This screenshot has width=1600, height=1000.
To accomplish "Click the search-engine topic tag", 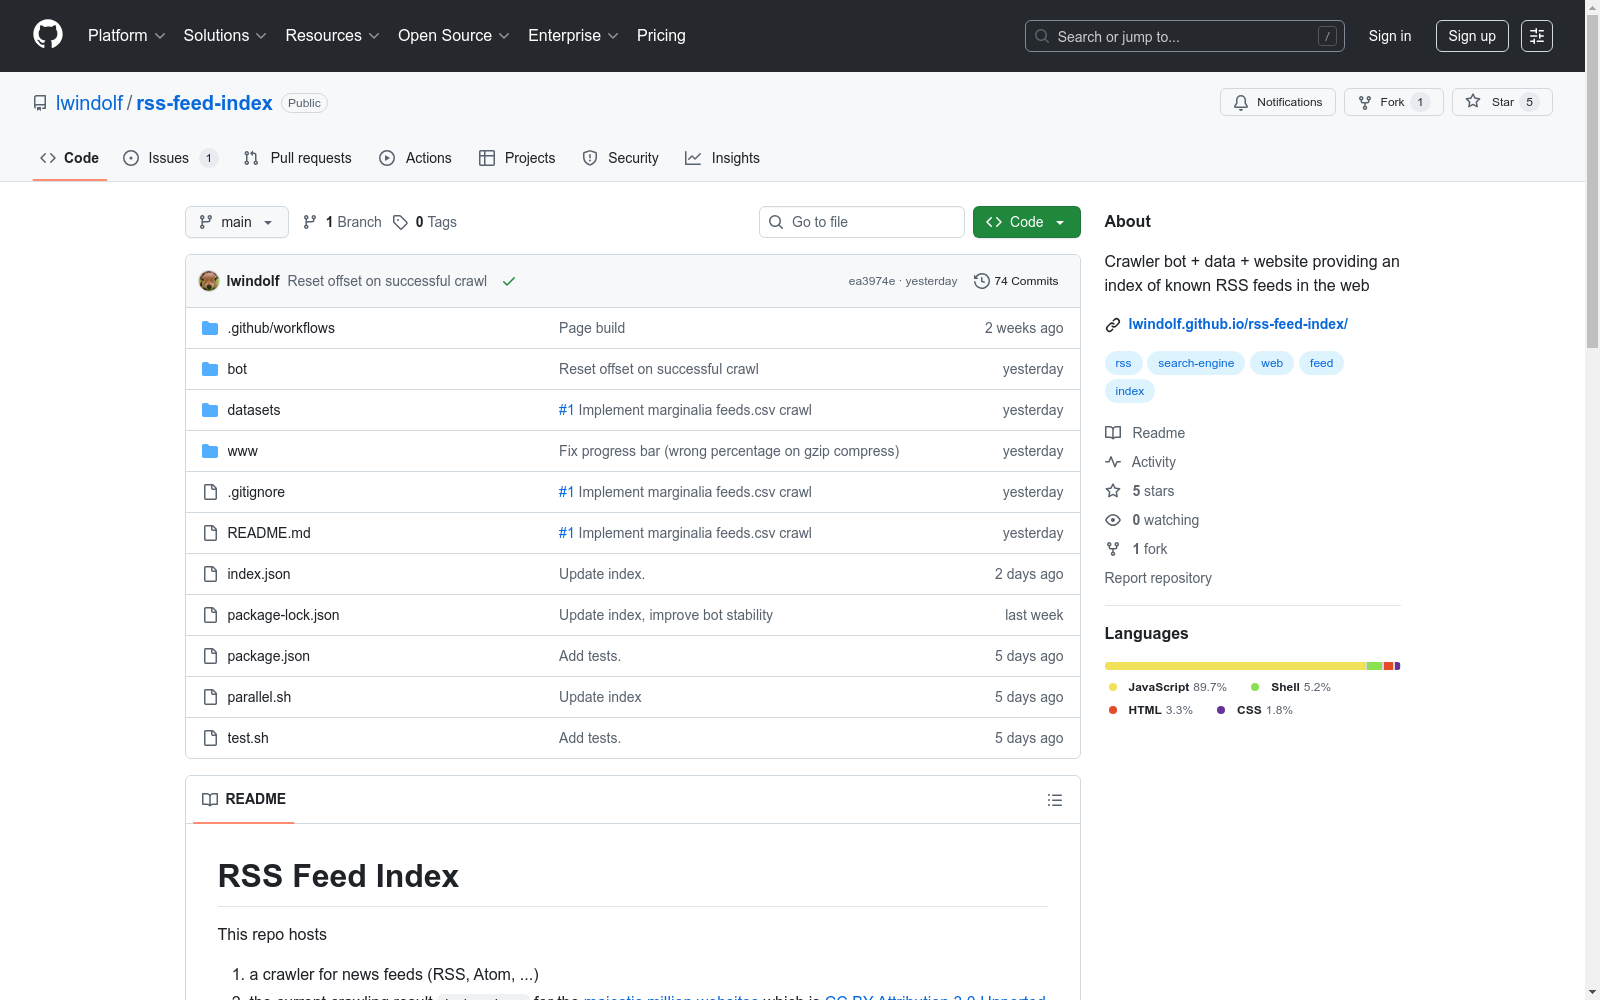I will pyautogui.click(x=1196, y=363).
